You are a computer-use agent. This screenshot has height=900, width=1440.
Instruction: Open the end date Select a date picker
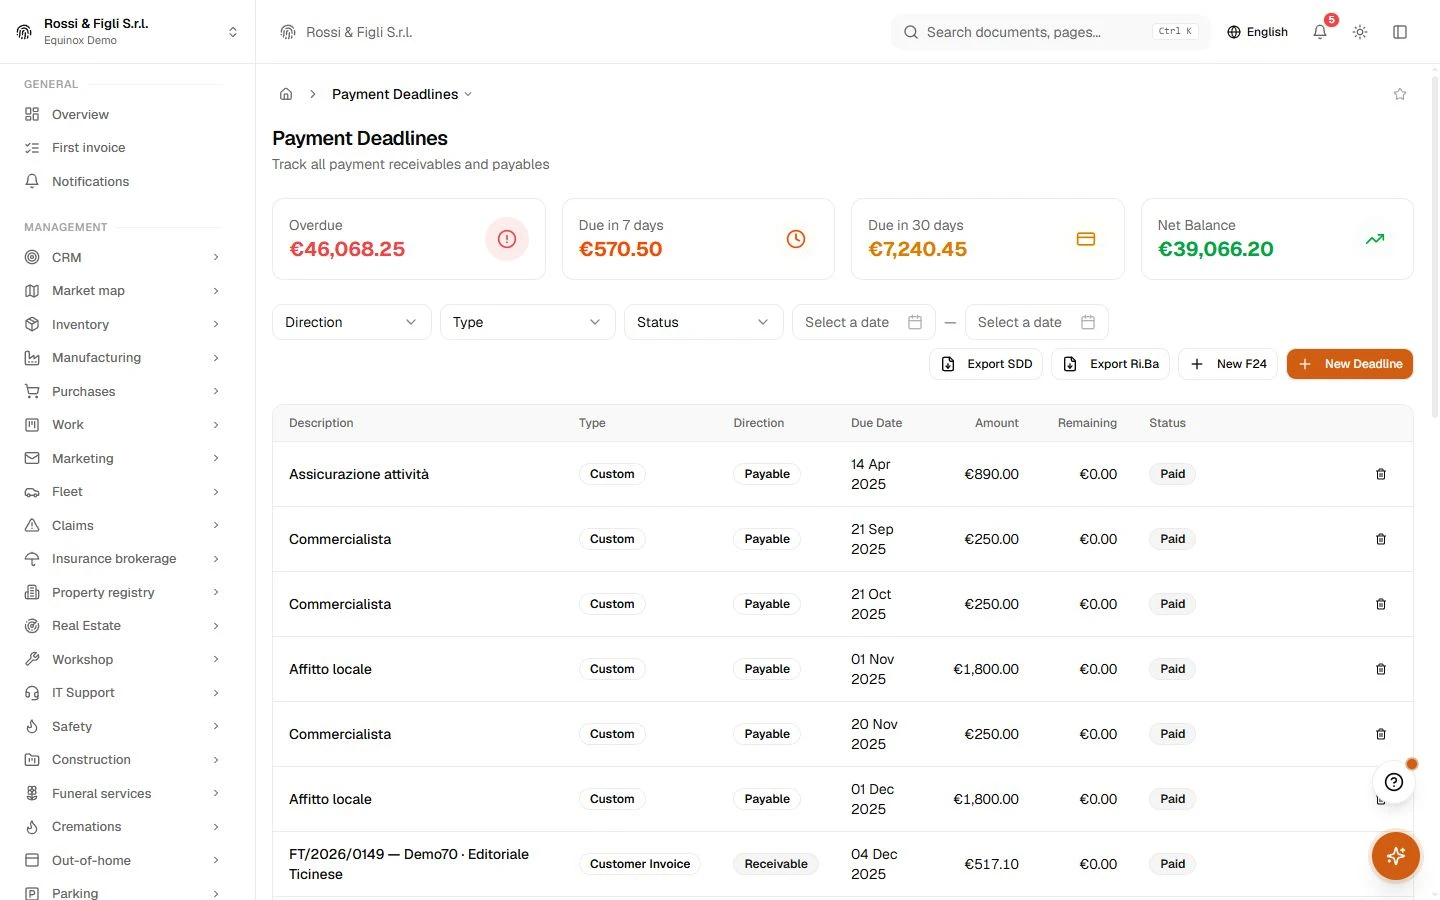(x=1036, y=322)
